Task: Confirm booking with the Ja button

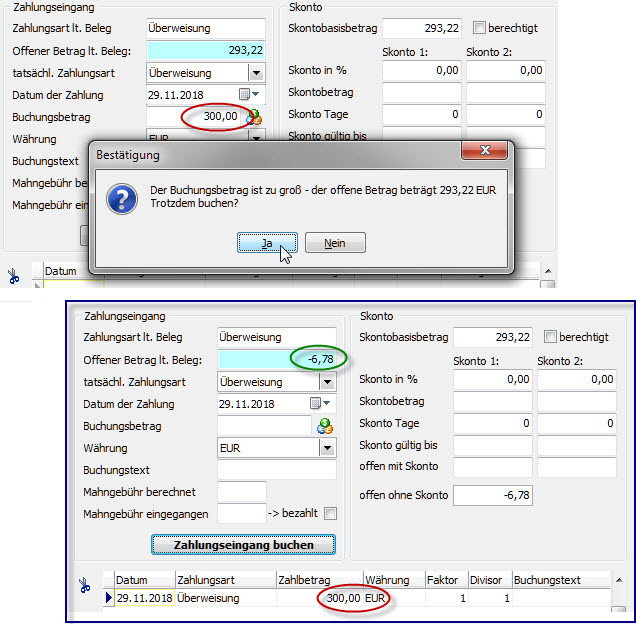Action: 266,243
